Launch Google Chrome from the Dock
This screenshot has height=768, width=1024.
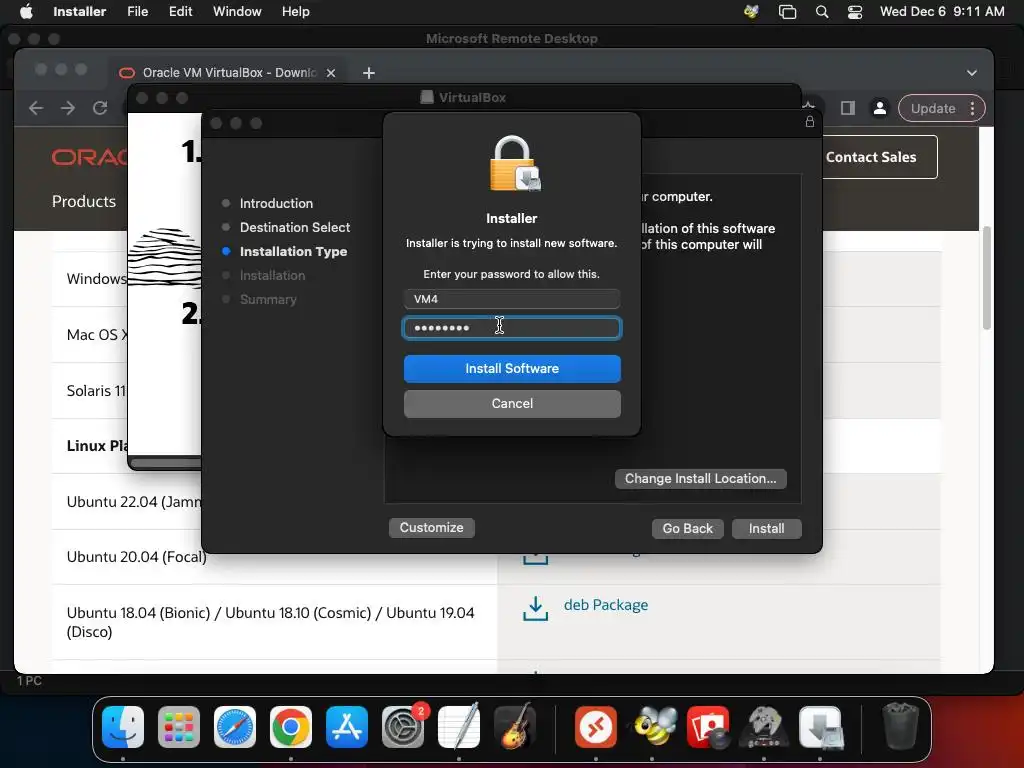coord(291,726)
